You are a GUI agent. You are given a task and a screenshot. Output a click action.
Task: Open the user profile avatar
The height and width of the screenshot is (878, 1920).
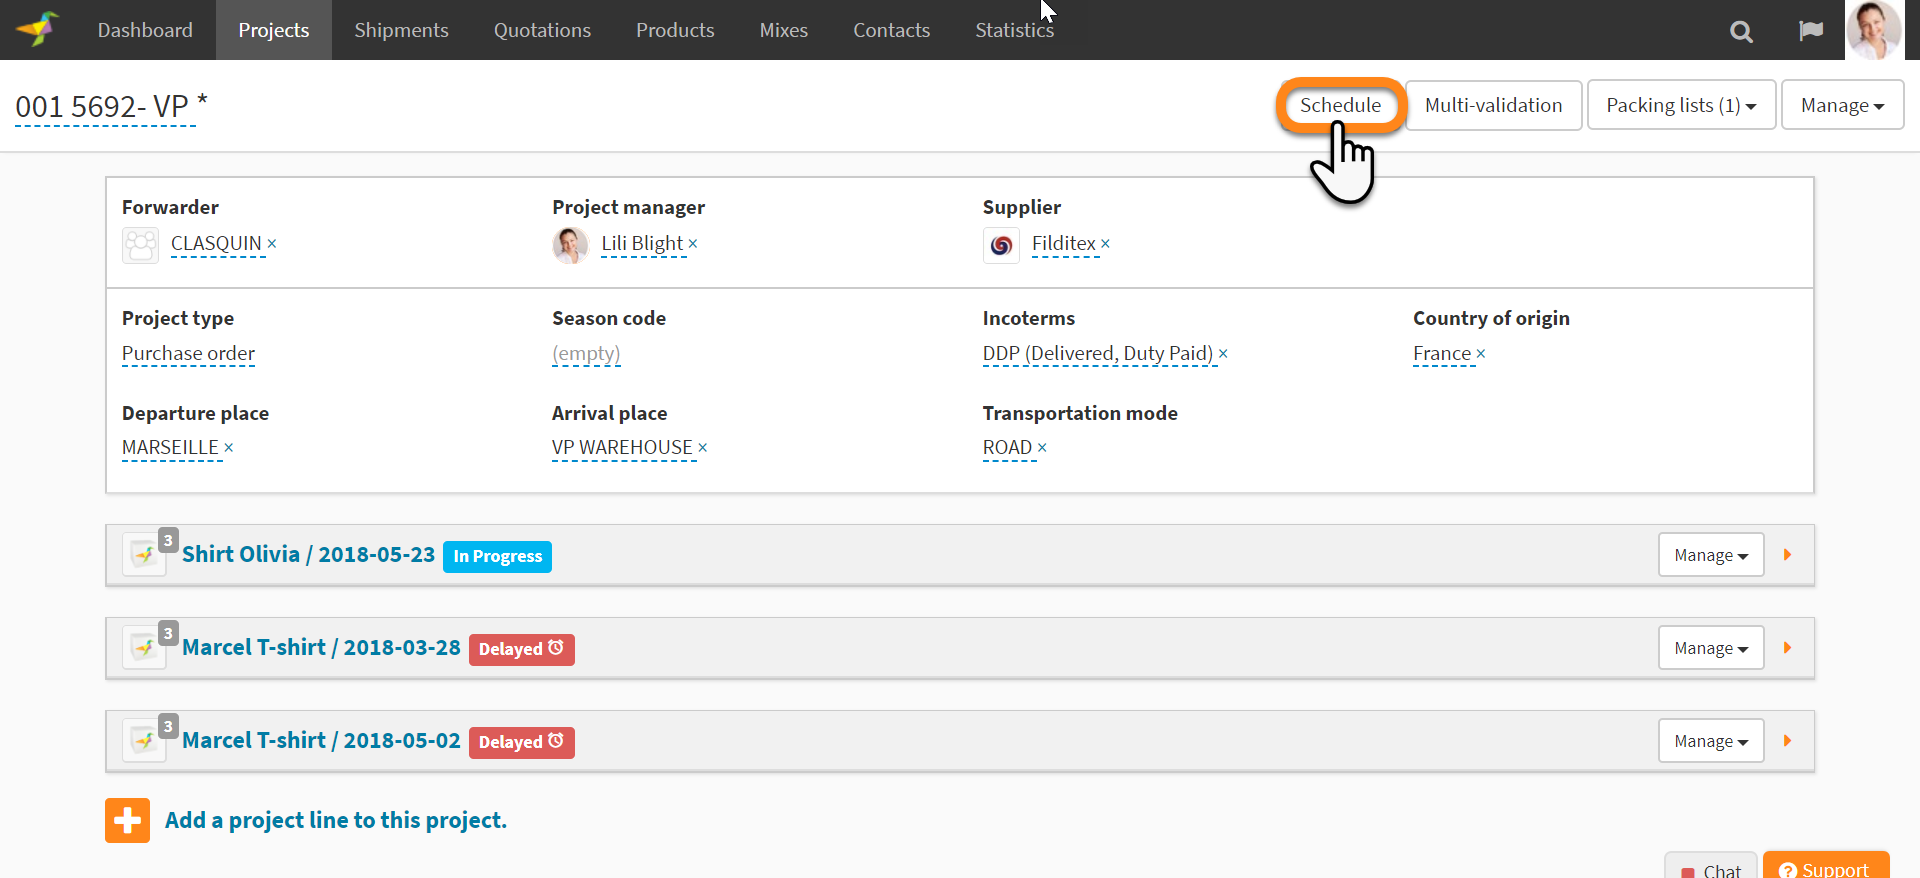[x=1873, y=30]
